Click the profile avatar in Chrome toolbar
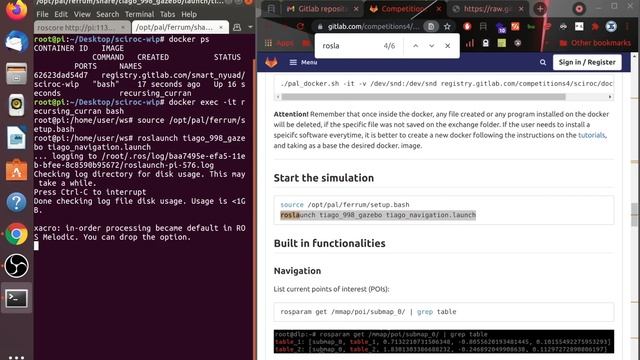 tap(611, 27)
